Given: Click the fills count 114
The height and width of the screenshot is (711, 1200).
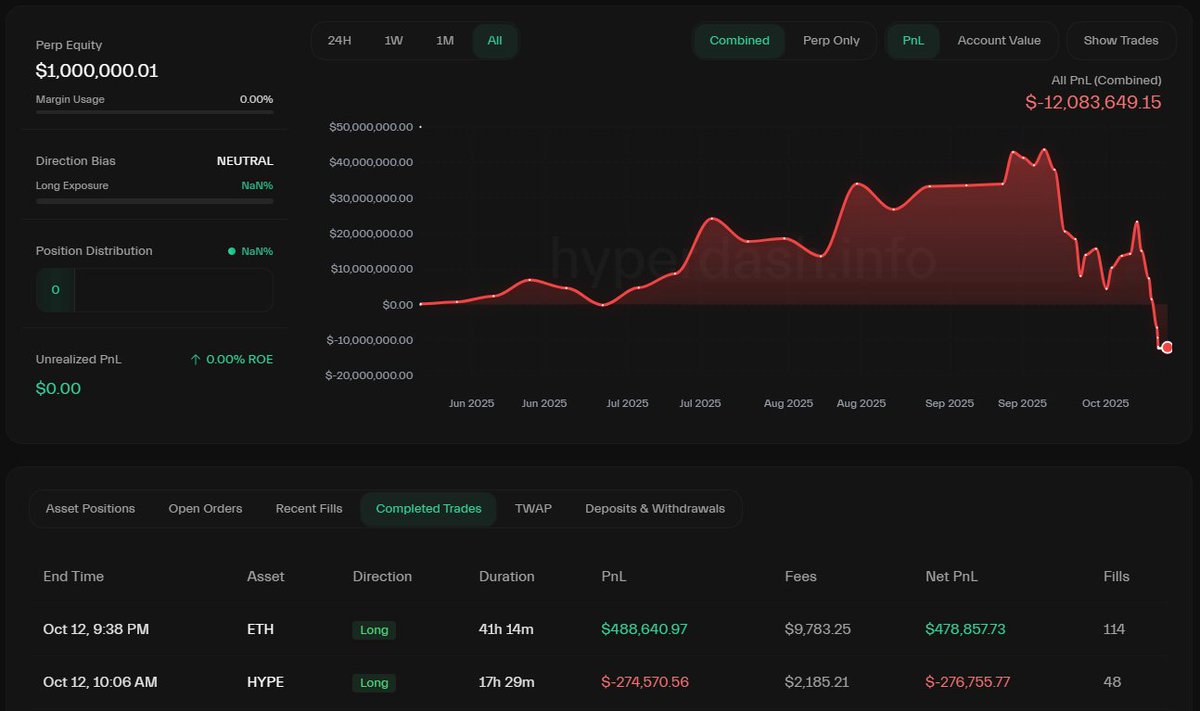Looking at the screenshot, I should 1114,630.
